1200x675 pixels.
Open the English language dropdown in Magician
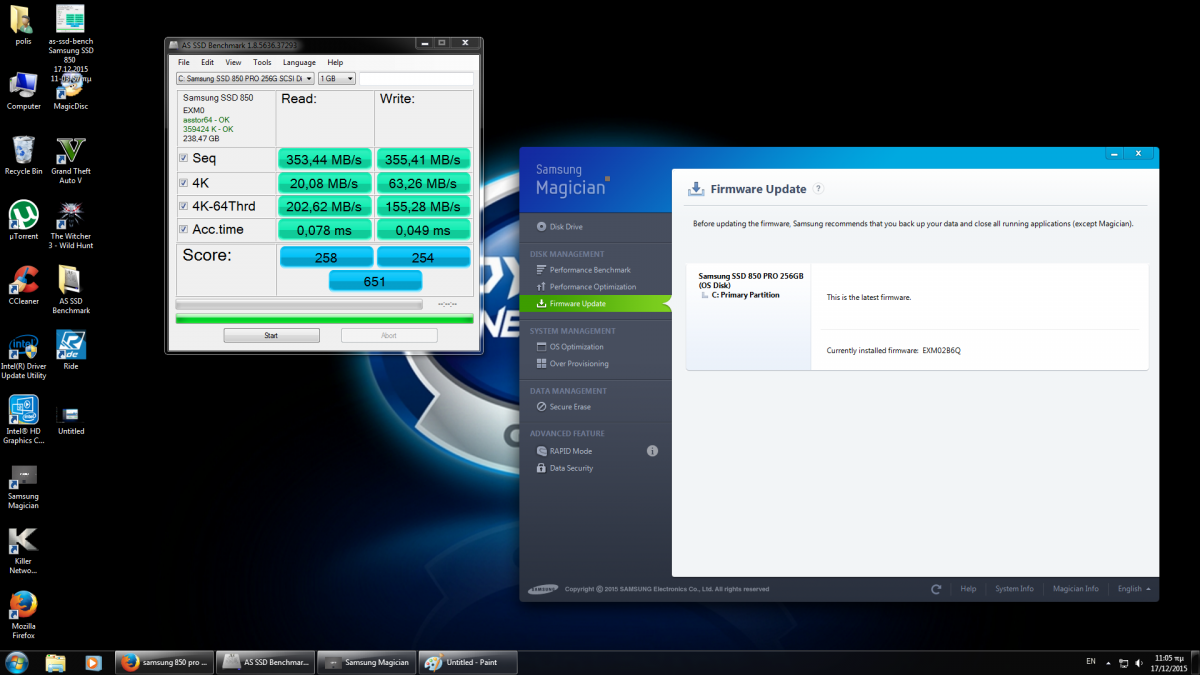coord(1134,589)
